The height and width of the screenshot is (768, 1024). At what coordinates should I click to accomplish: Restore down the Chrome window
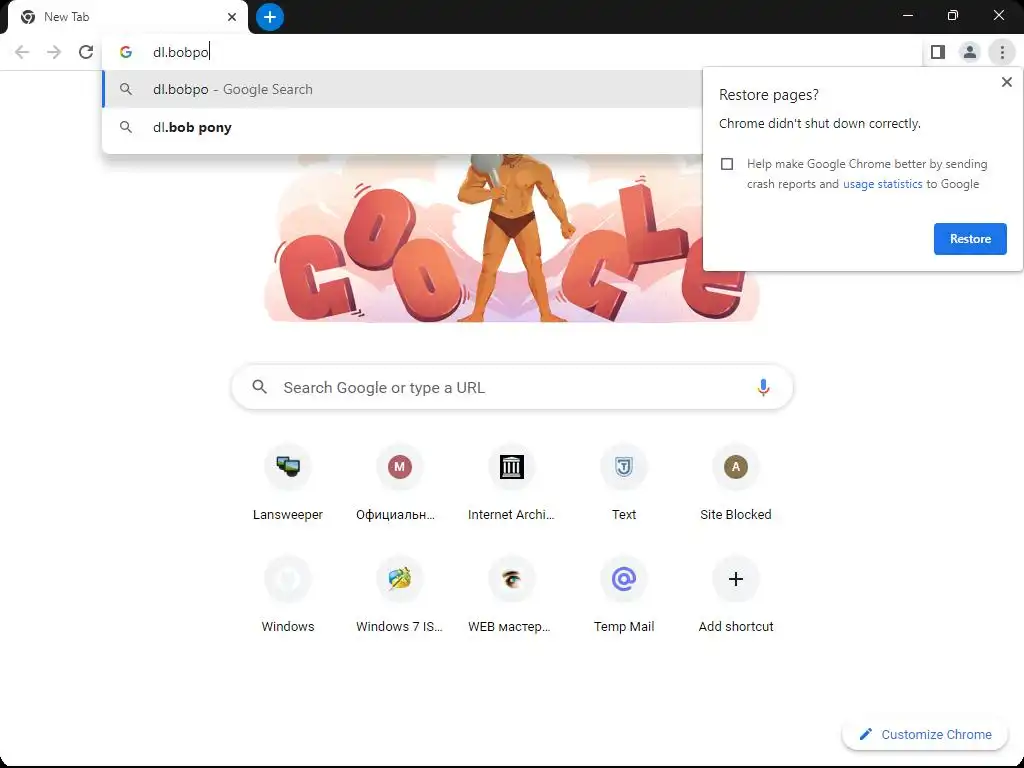[x=953, y=16]
